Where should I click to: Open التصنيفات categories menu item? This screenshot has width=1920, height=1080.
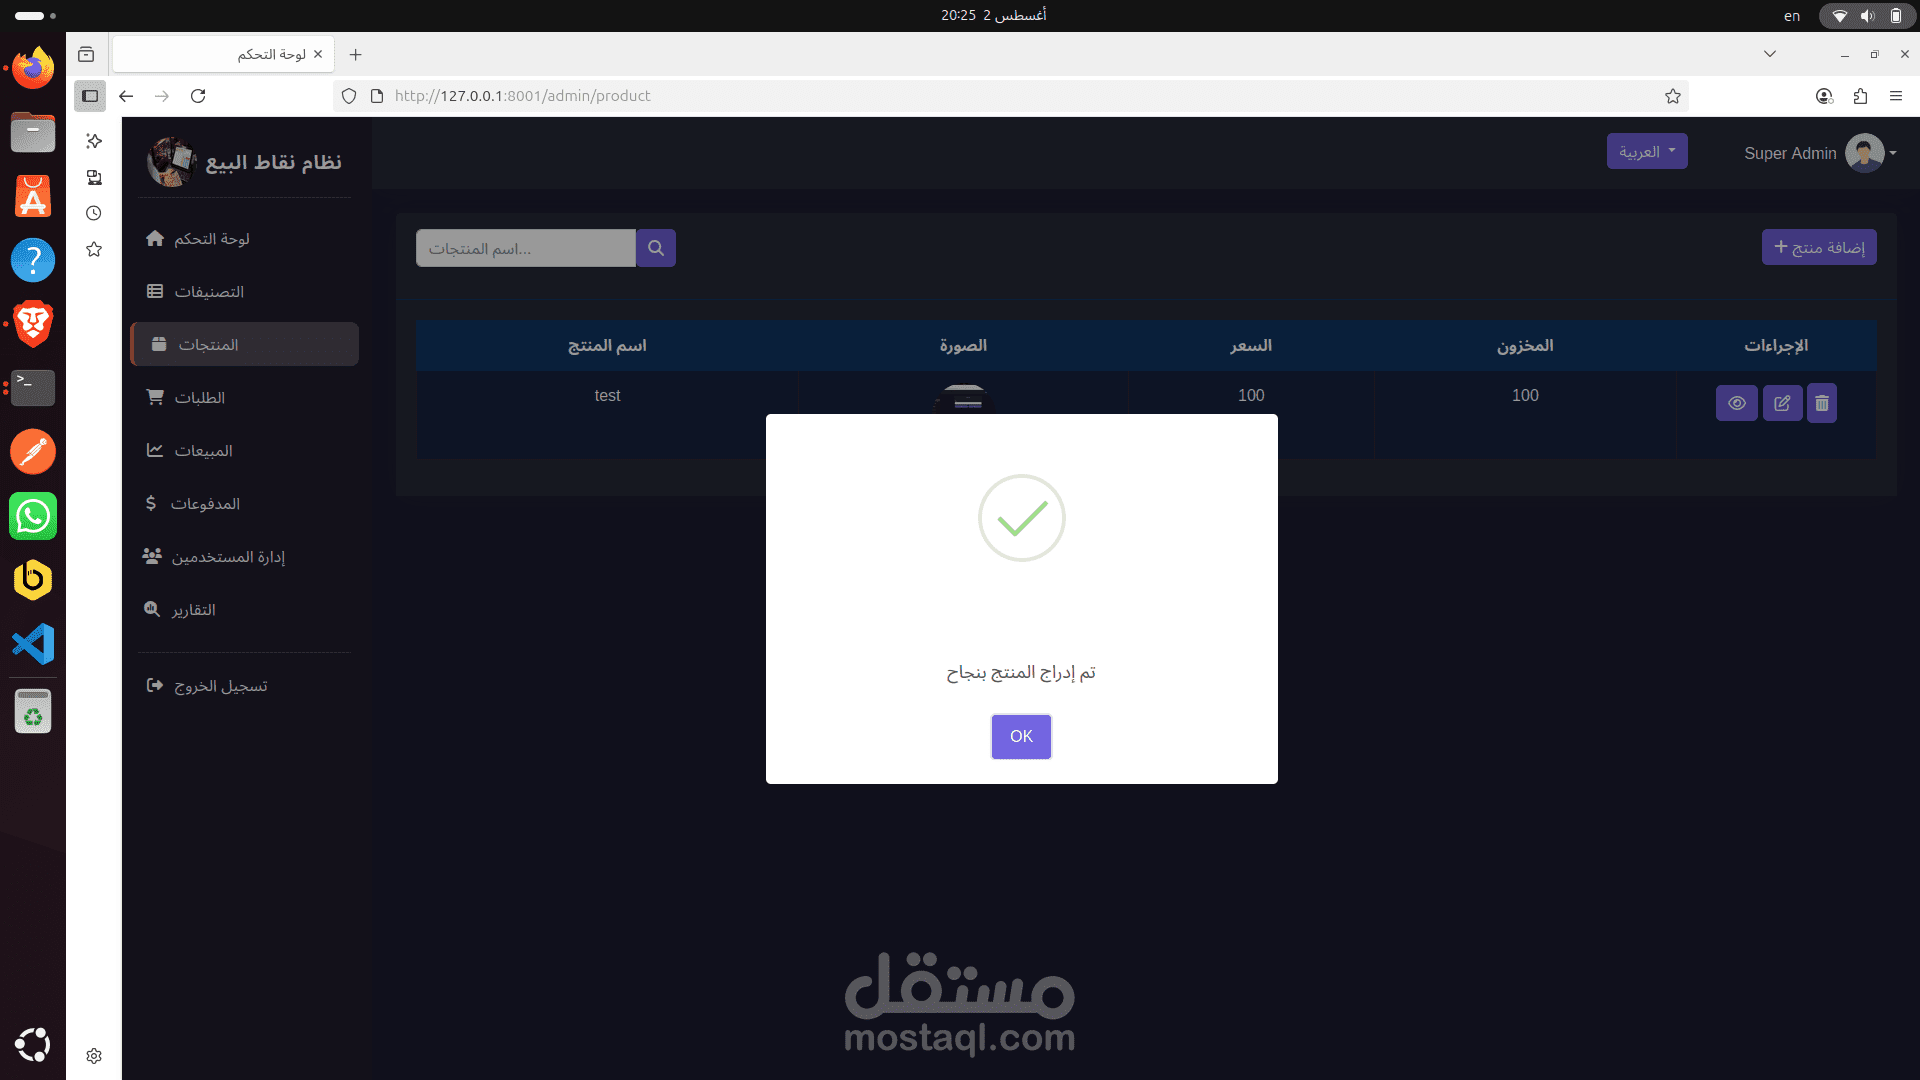tap(195, 292)
